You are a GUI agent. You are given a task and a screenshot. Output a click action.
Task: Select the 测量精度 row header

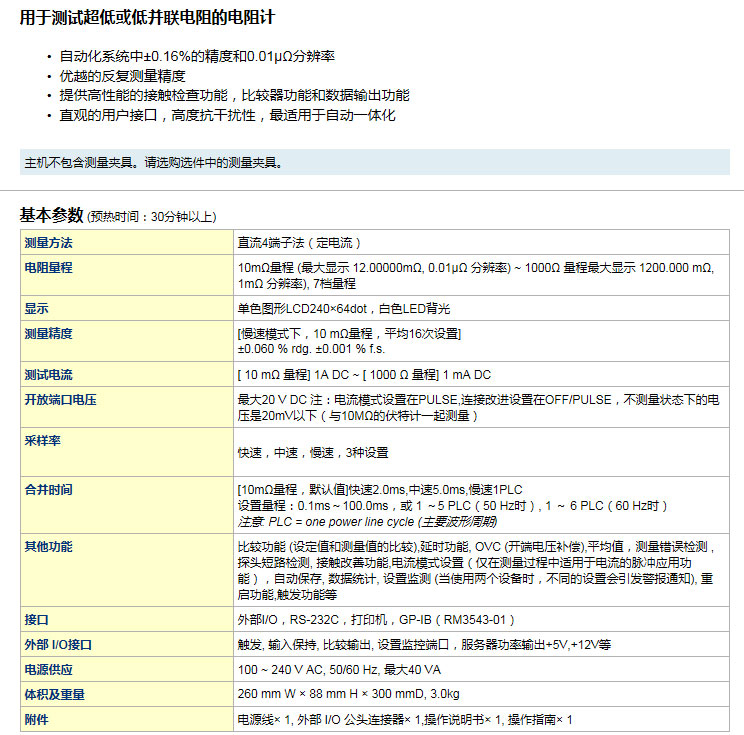point(49,333)
